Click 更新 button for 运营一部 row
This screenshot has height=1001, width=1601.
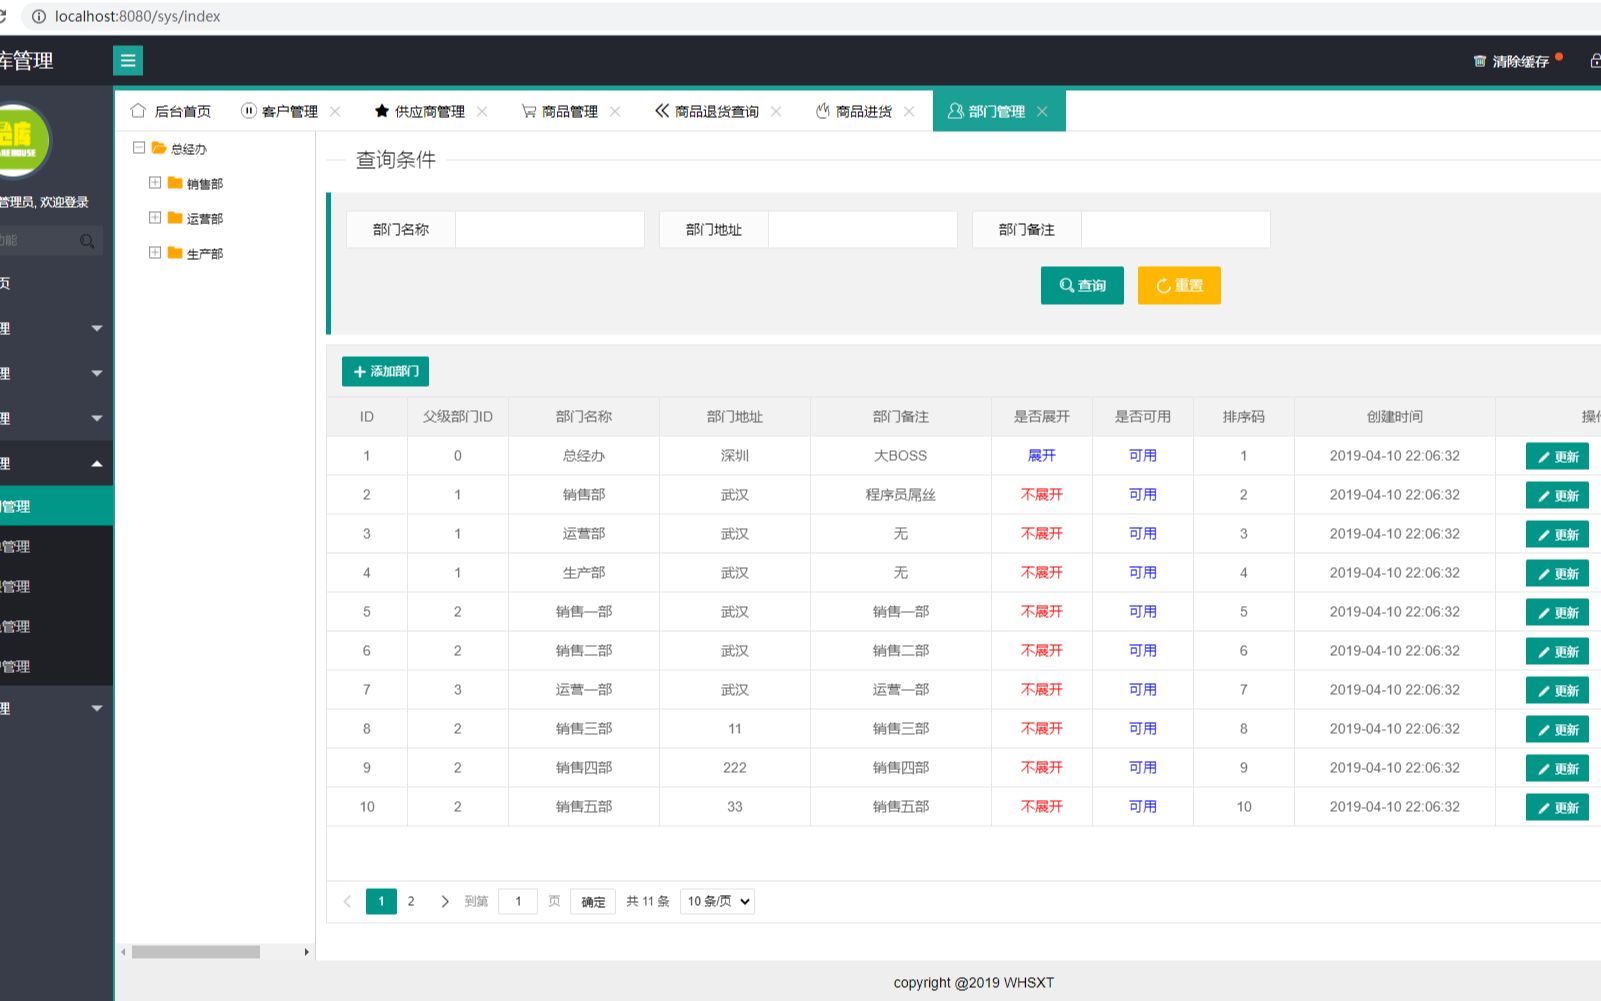click(1557, 690)
